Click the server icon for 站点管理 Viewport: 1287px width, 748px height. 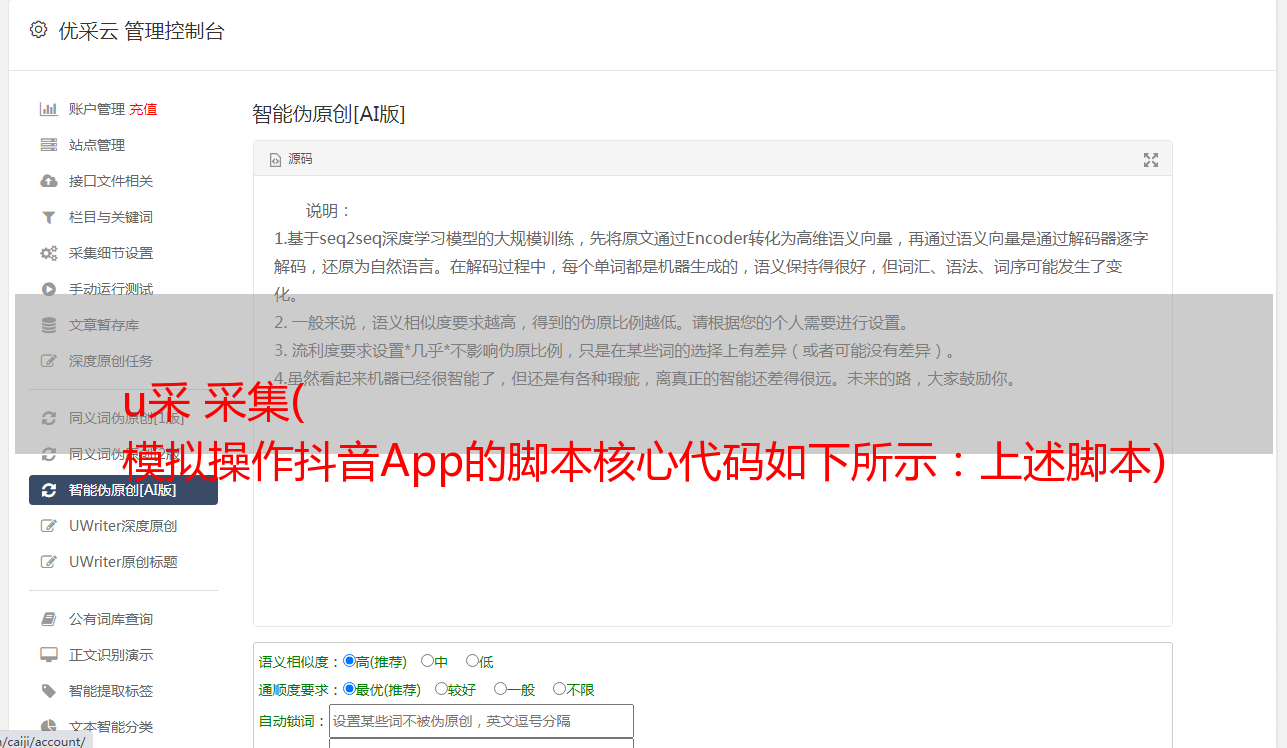point(48,145)
